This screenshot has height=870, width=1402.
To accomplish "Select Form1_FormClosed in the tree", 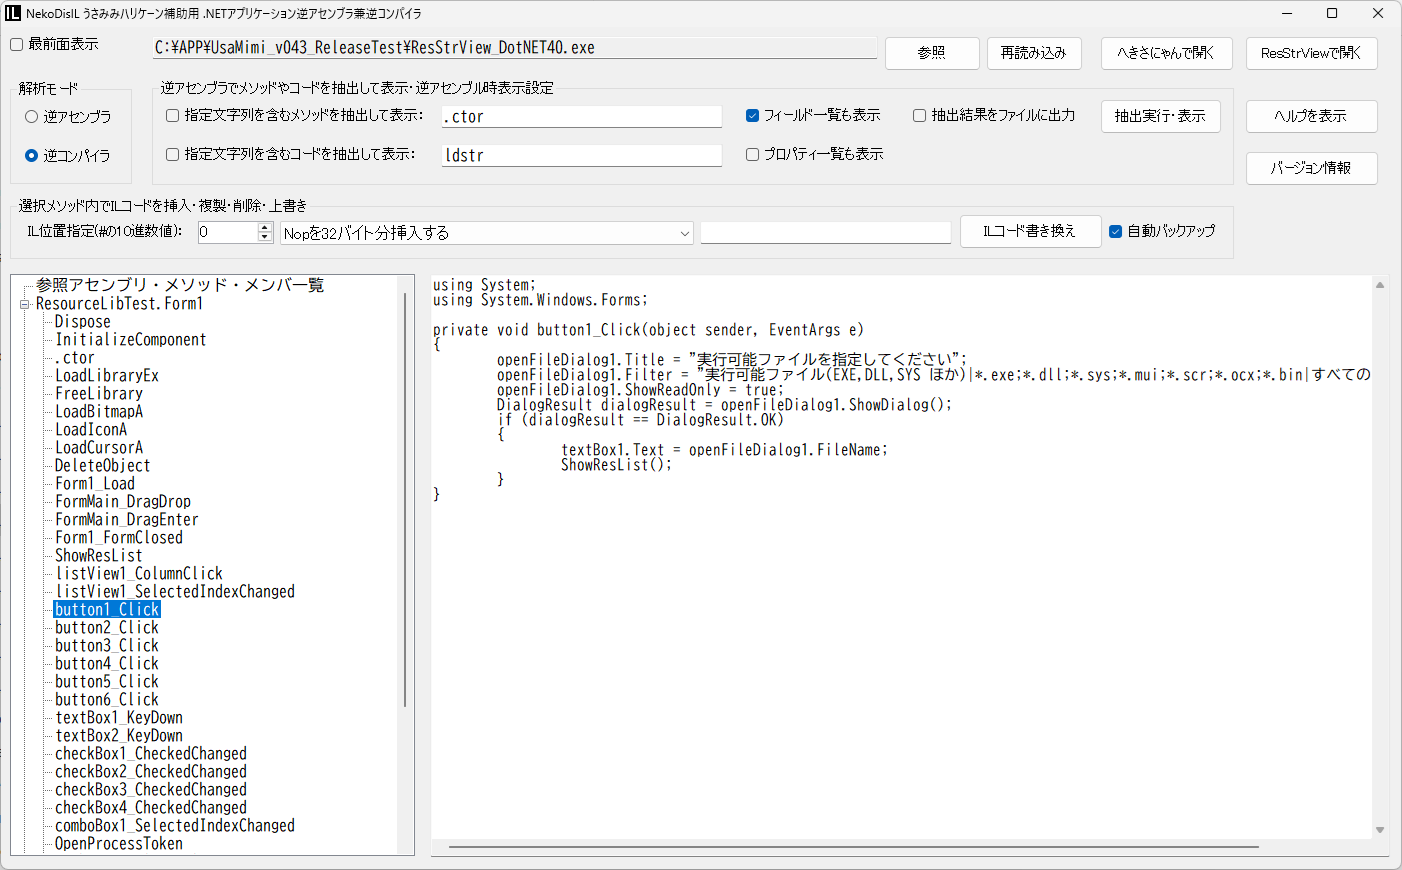I will [x=119, y=538].
